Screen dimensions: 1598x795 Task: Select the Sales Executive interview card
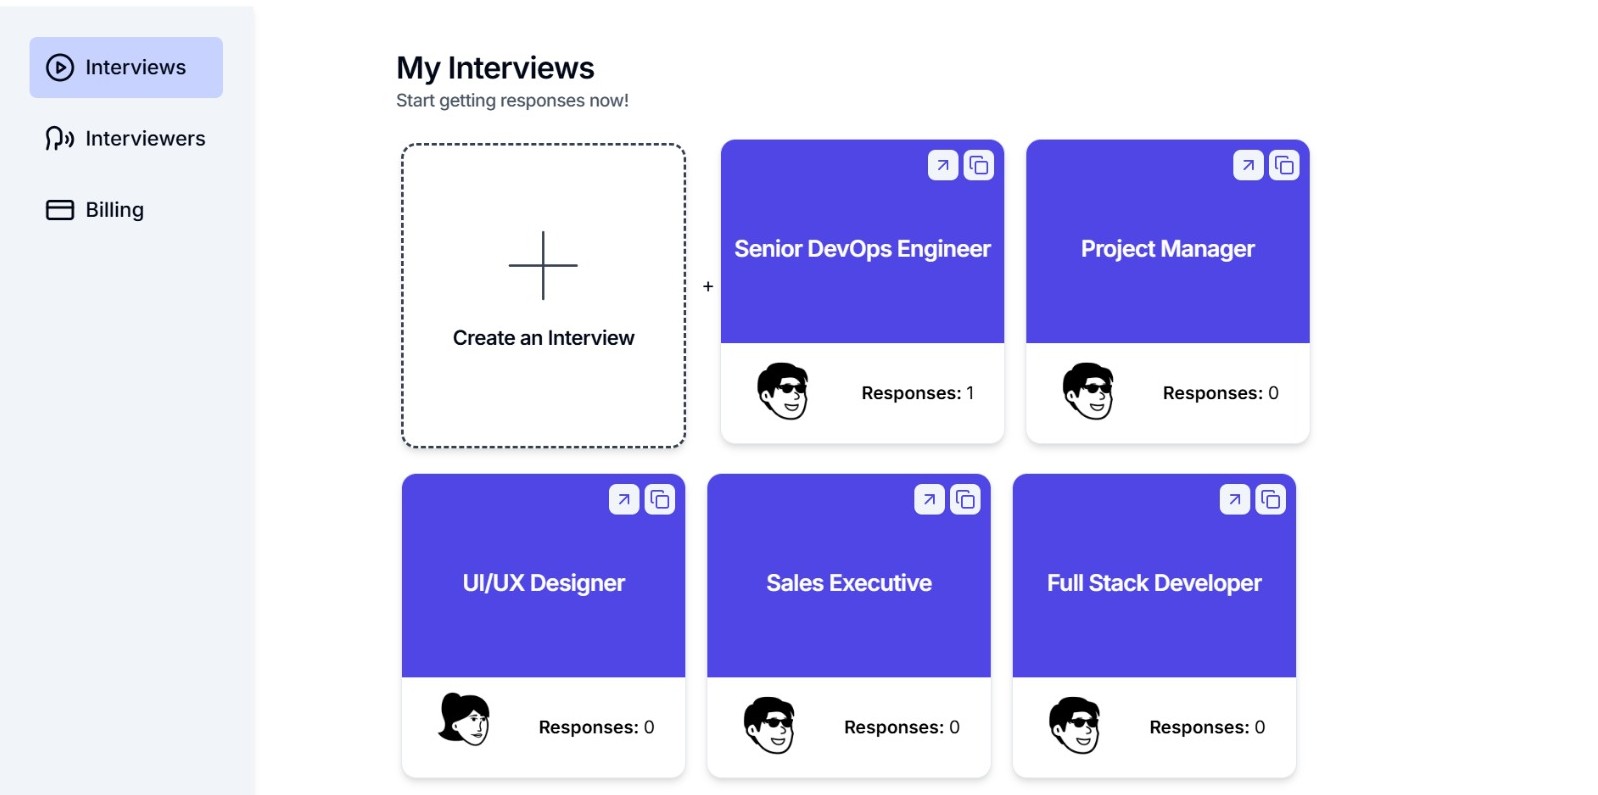point(848,583)
